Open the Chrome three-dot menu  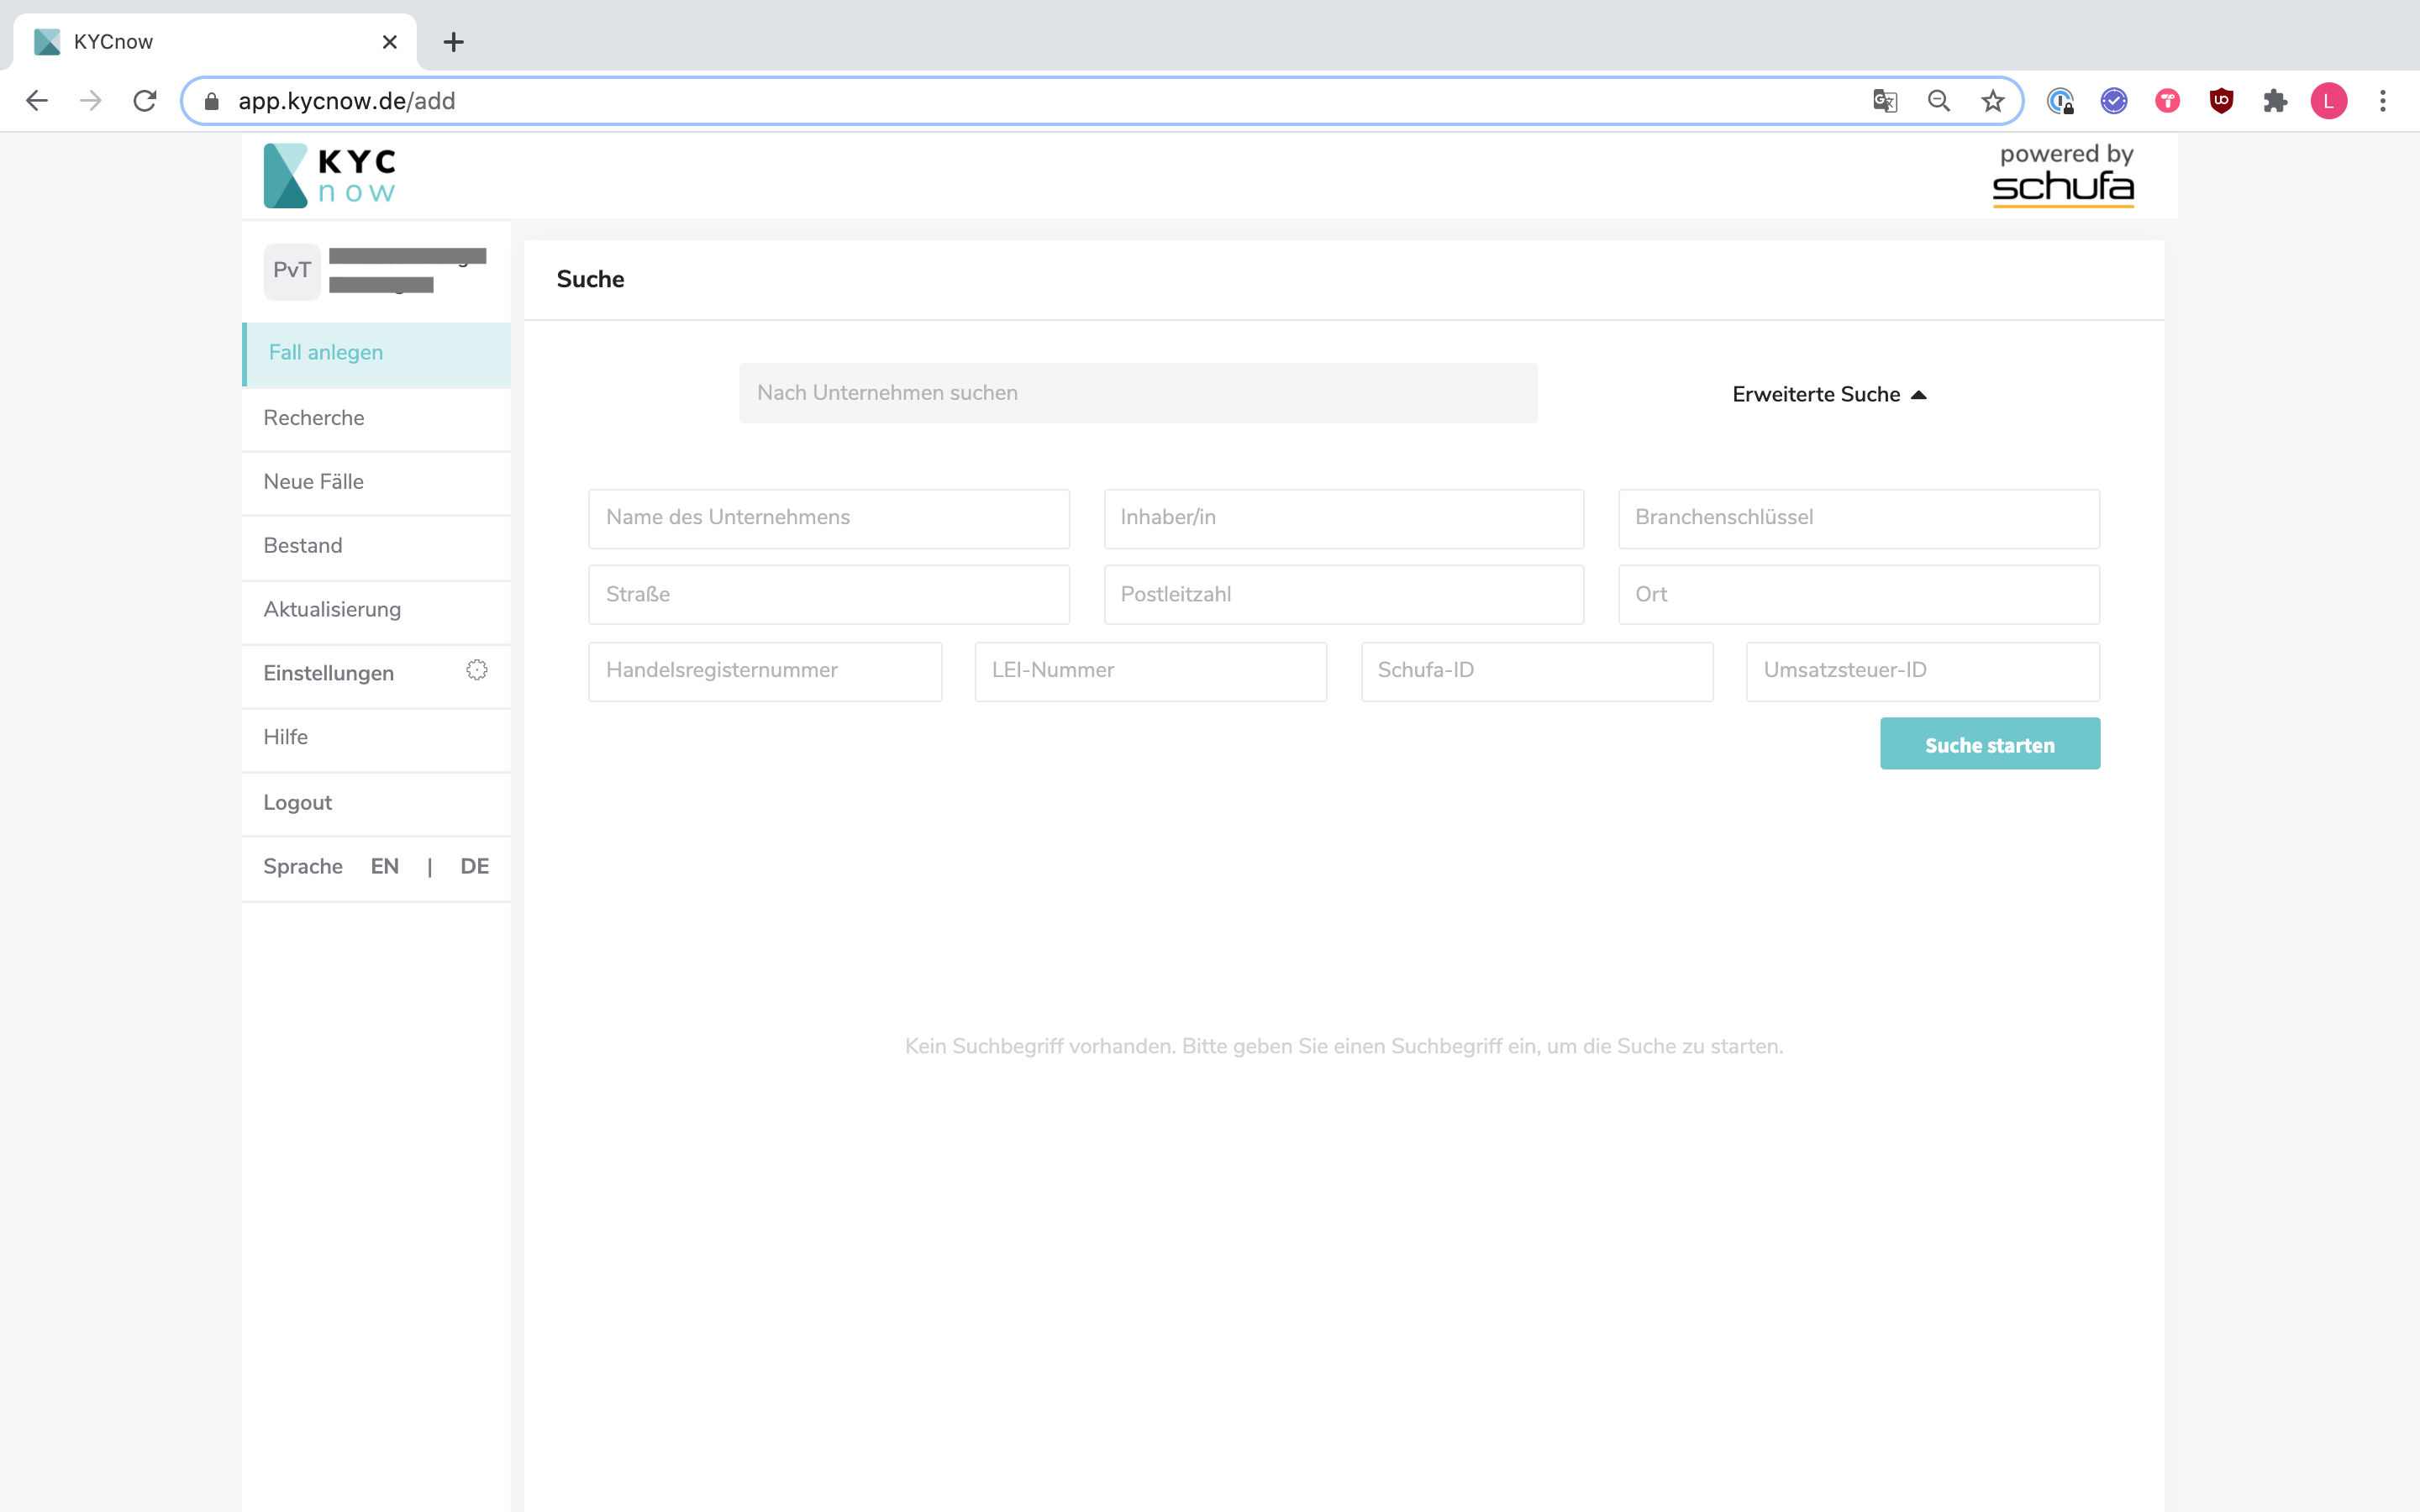2383,101
